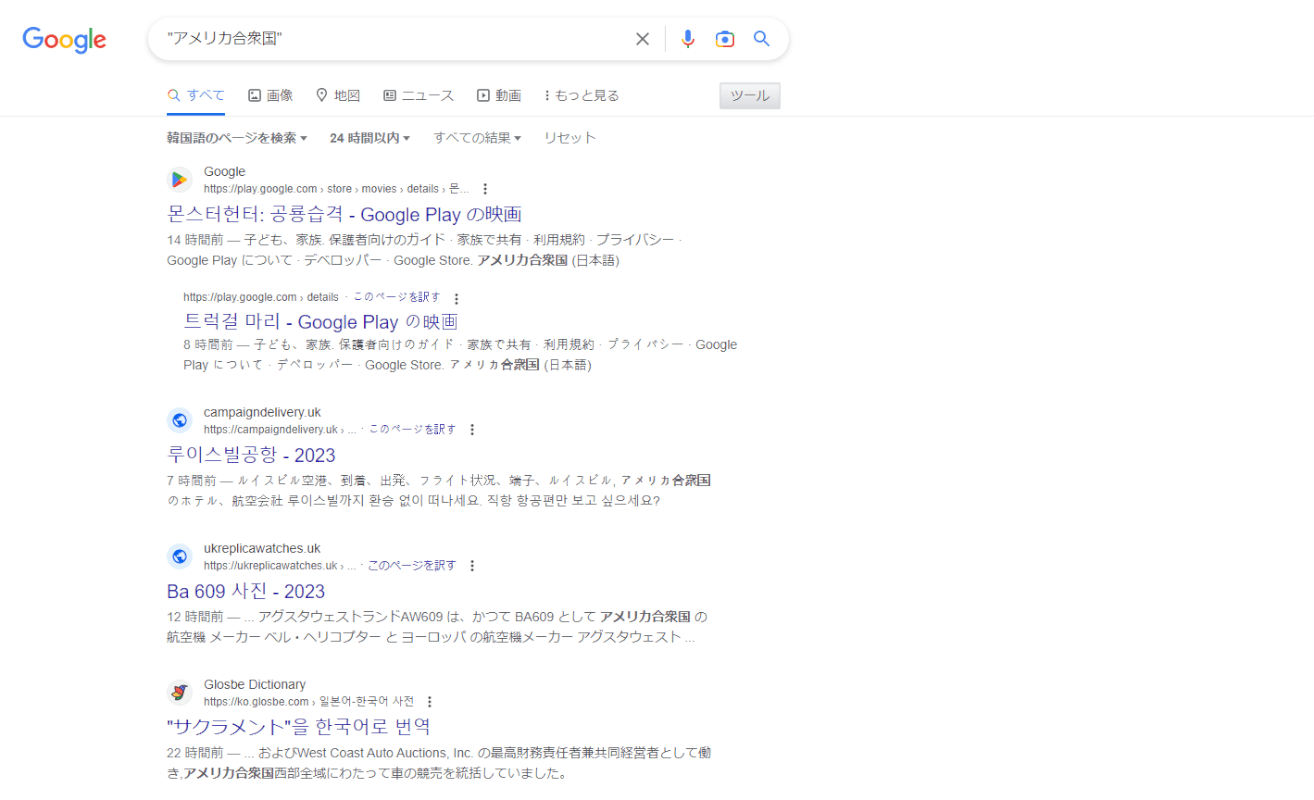The image size is (1314, 800).
Task: Click the ukreplicawatches.uk globe favicon
Action: pyautogui.click(x=179, y=556)
